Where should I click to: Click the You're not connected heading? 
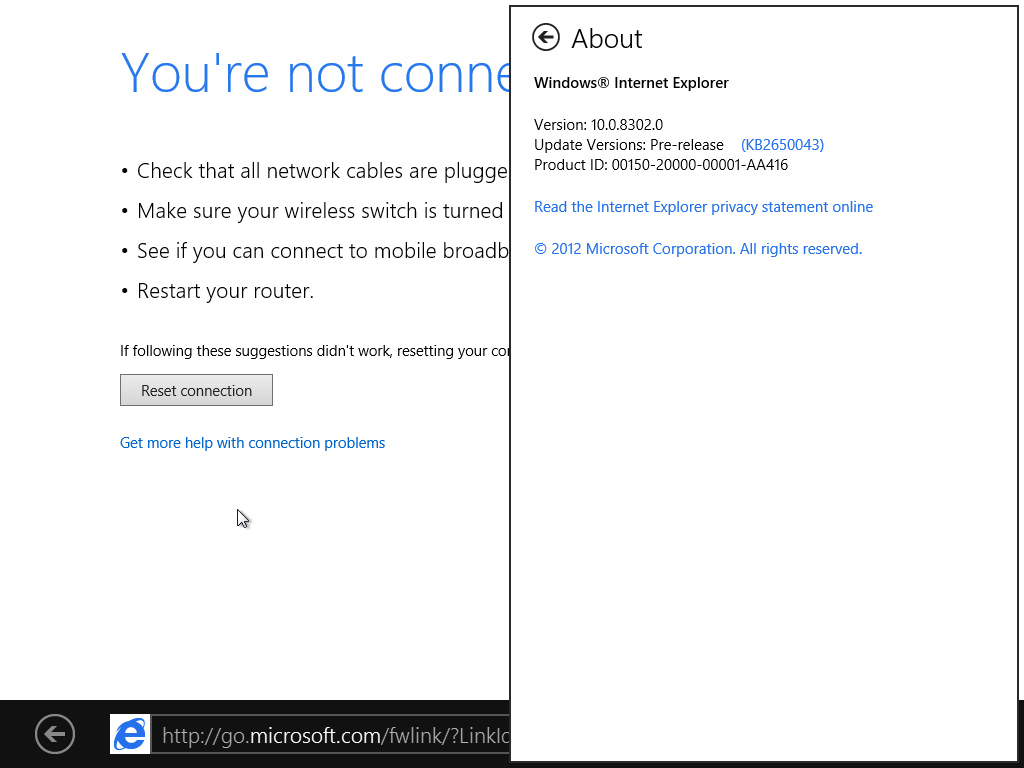316,73
